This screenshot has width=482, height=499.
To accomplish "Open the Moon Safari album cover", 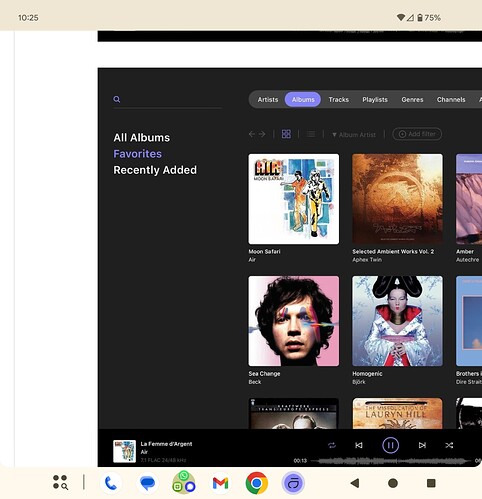I will [x=294, y=199].
